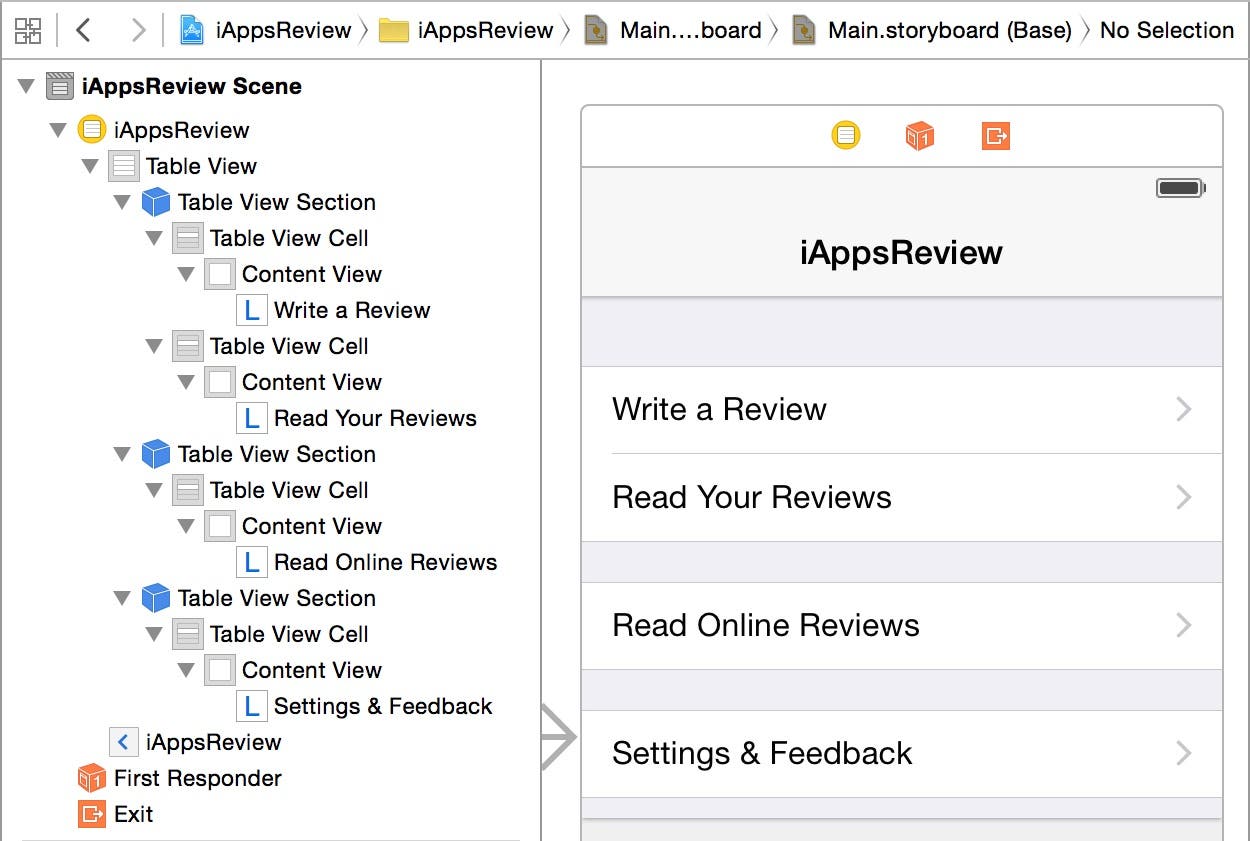The image size is (1250, 841).
Task: Go forward using the right arrow
Action: [x=138, y=30]
